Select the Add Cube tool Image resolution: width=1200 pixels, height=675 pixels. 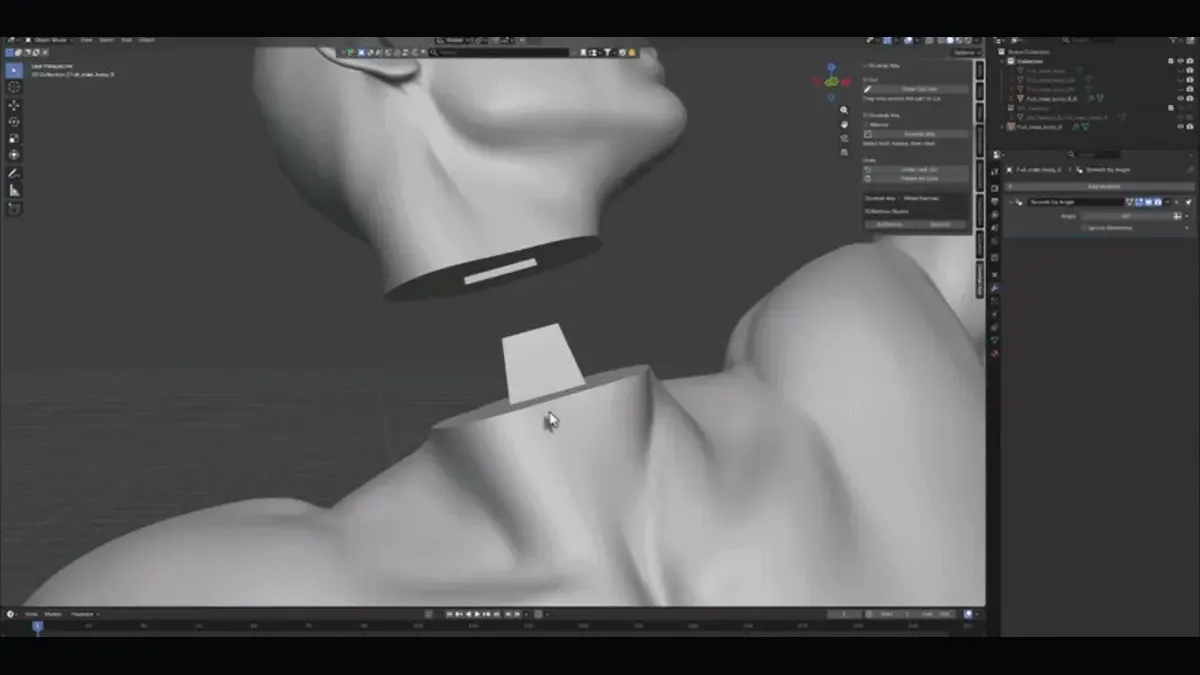click(14, 208)
